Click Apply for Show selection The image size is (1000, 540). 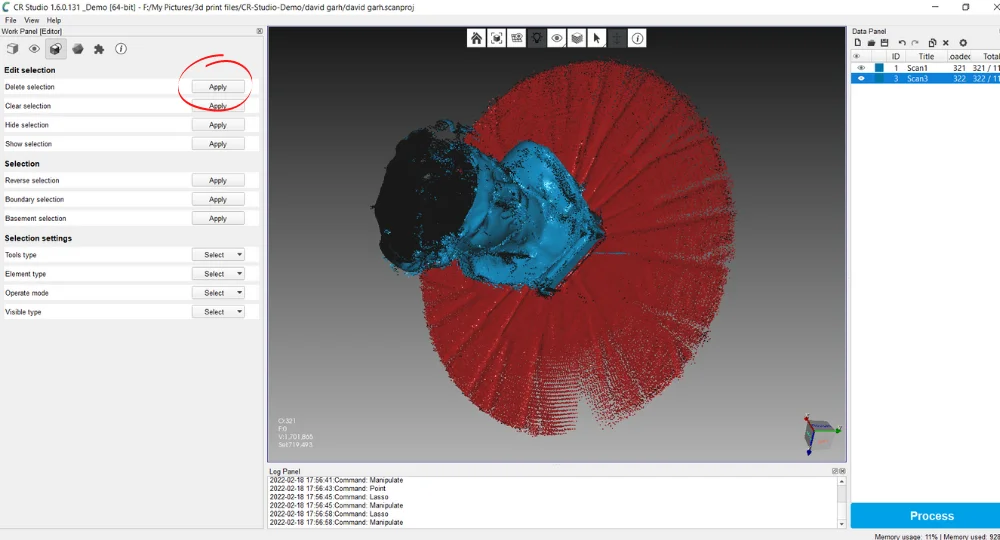218,144
